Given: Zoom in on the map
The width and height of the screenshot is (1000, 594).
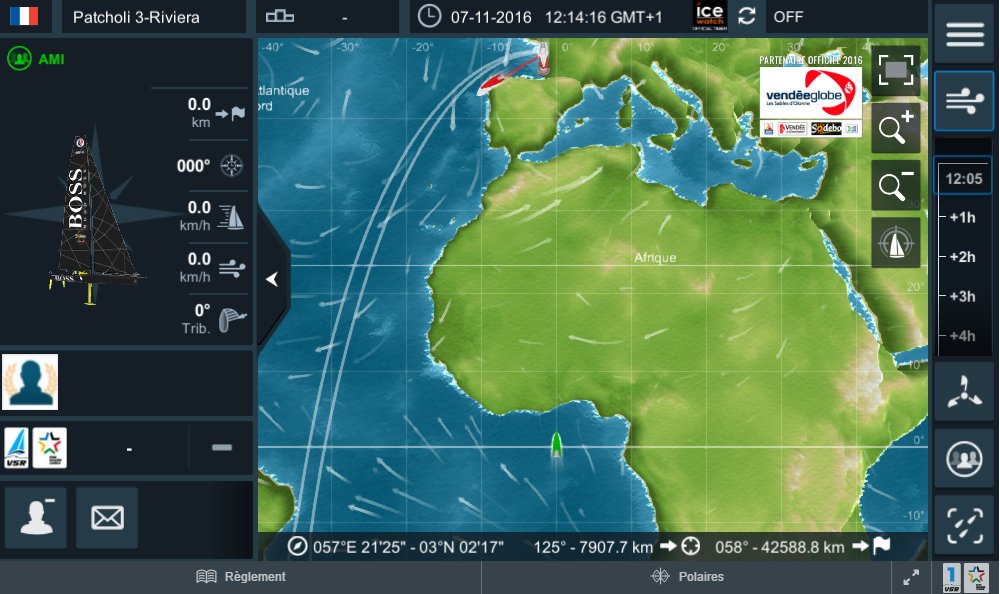Looking at the screenshot, I should [x=895, y=128].
